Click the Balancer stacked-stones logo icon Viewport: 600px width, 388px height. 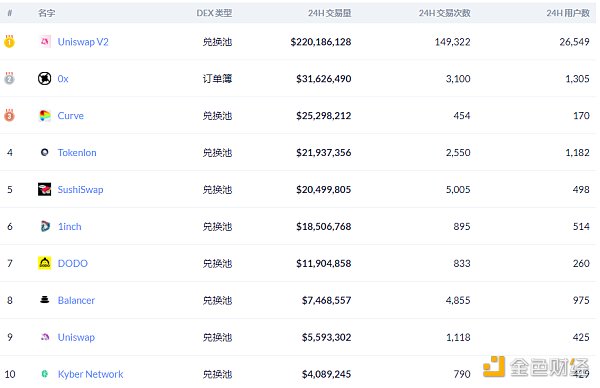tap(45, 300)
